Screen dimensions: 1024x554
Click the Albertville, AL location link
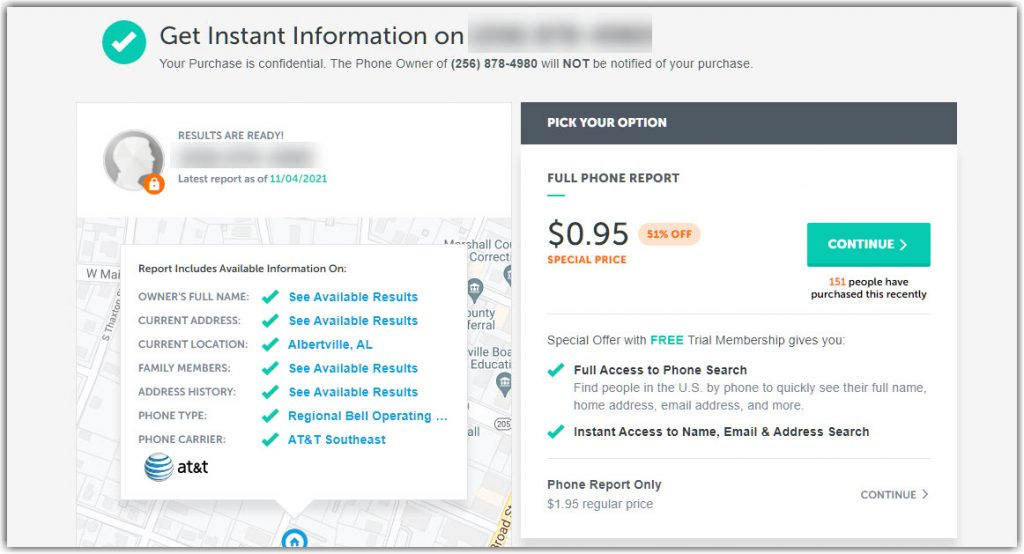[330, 344]
